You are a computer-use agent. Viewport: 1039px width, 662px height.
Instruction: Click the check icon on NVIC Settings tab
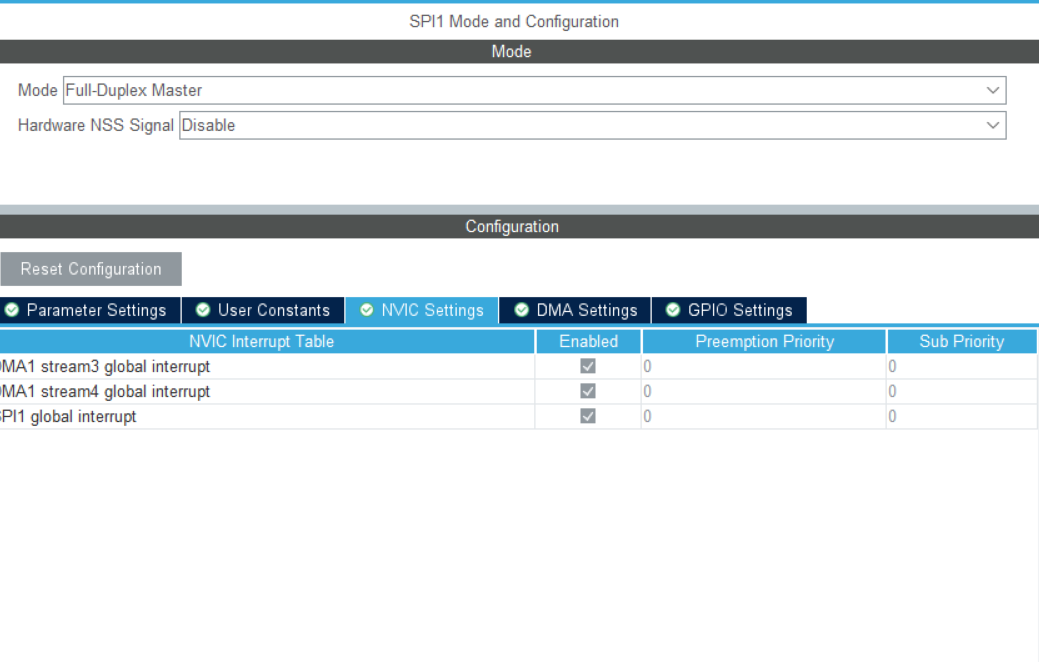(x=368, y=310)
